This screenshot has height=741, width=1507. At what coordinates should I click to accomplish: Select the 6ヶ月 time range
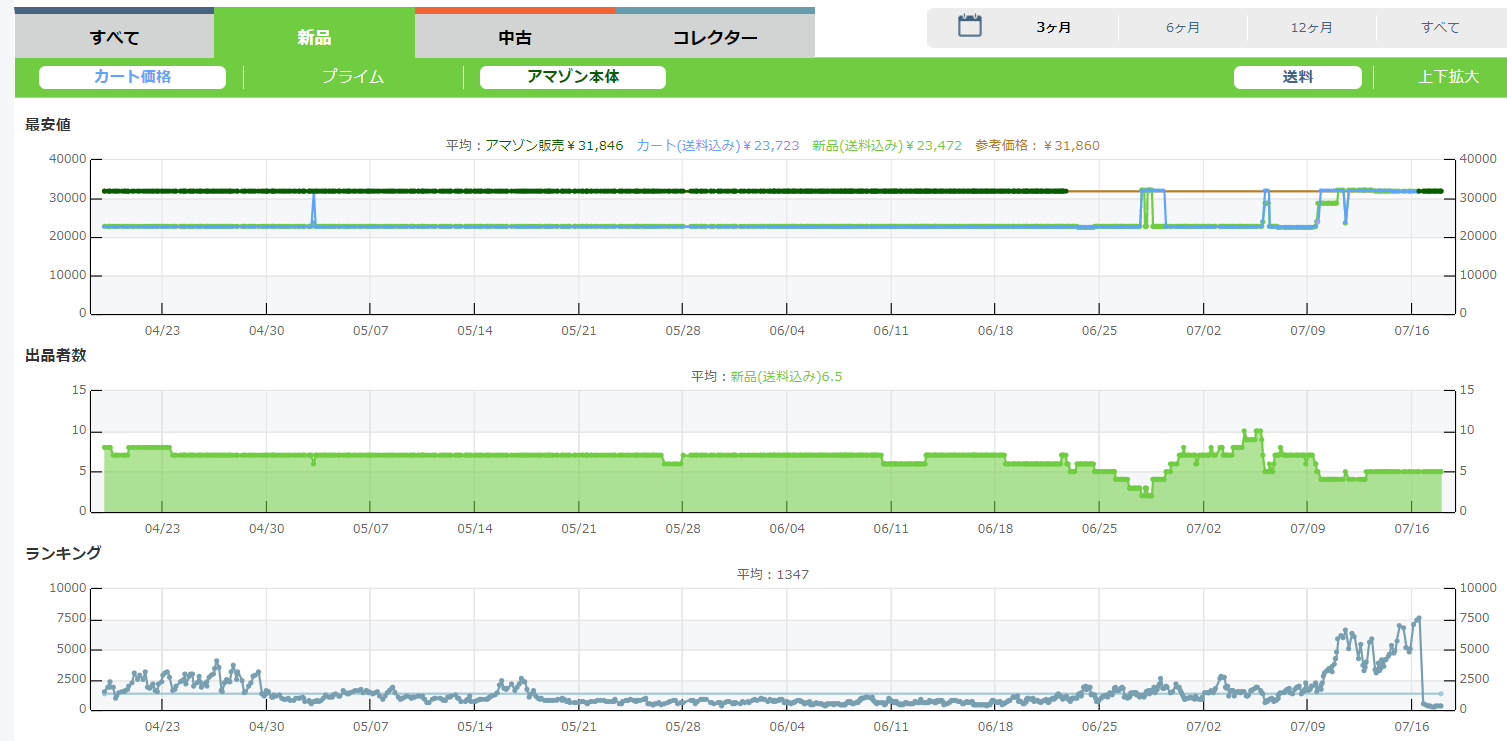pyautogui.click(x=1183, y=28)
